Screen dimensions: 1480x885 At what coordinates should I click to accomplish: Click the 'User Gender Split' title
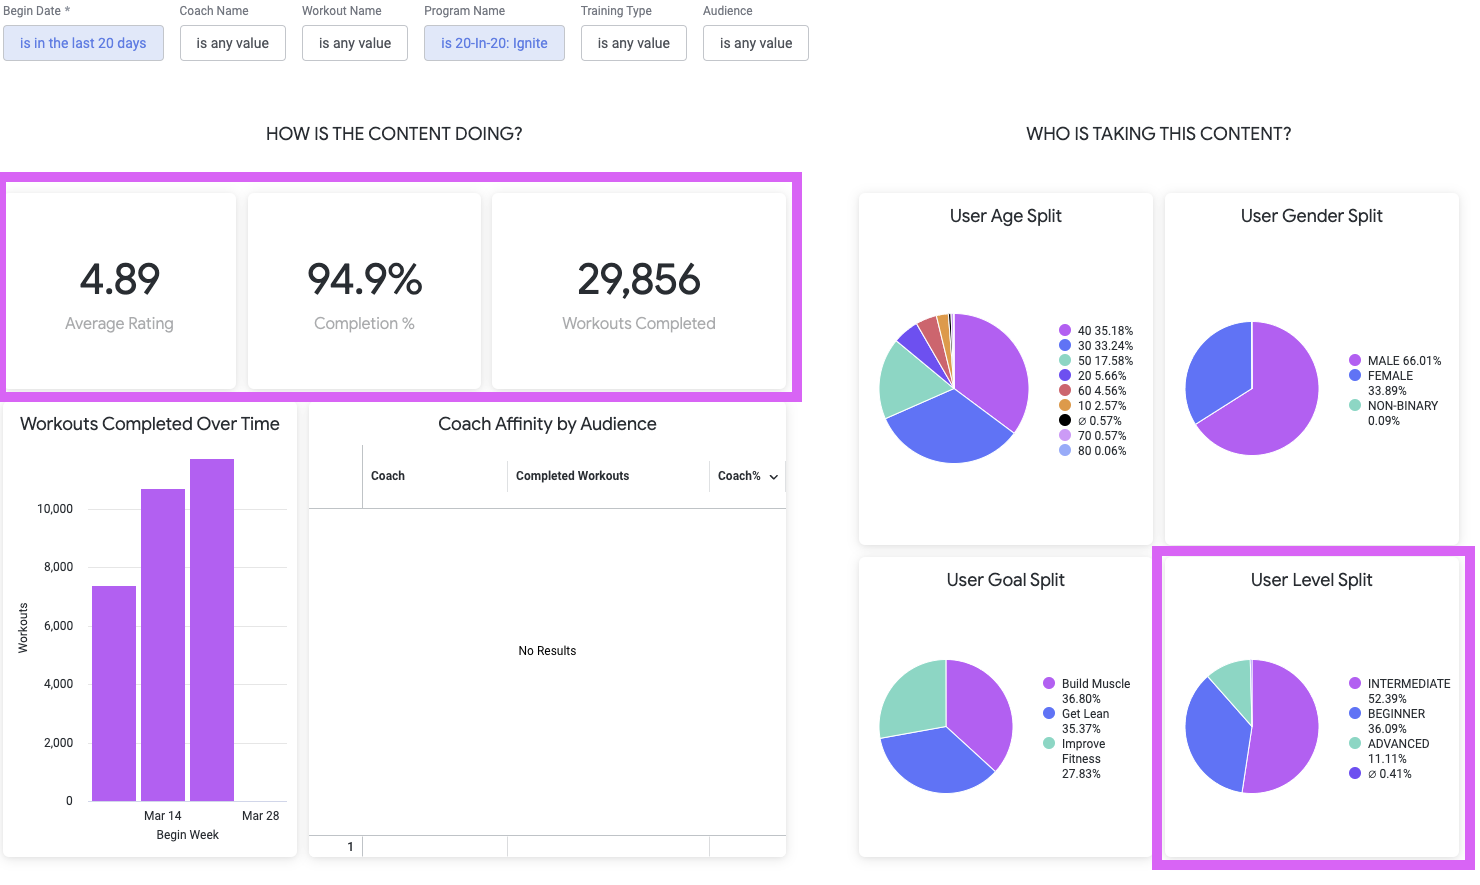[x=1312, y=216]
